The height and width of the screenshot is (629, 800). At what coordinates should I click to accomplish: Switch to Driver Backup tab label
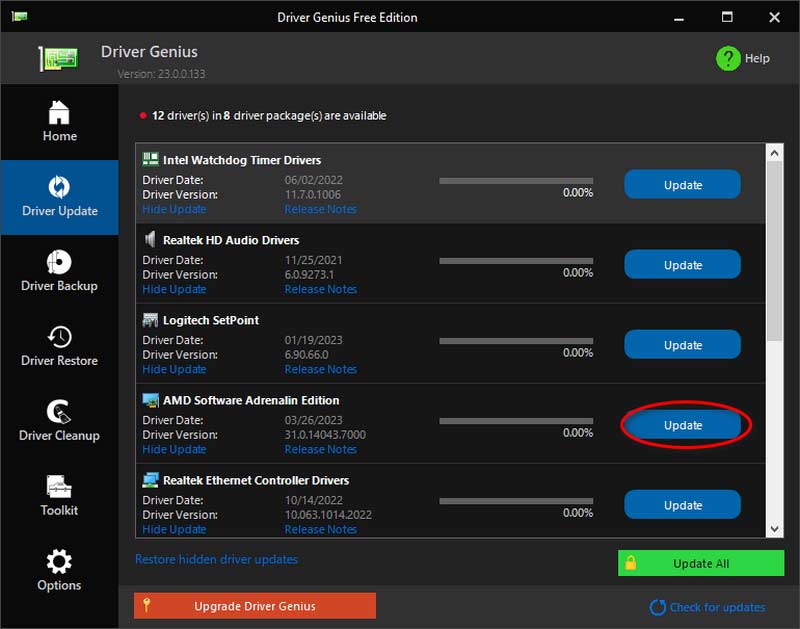click(x=59, y=286)
